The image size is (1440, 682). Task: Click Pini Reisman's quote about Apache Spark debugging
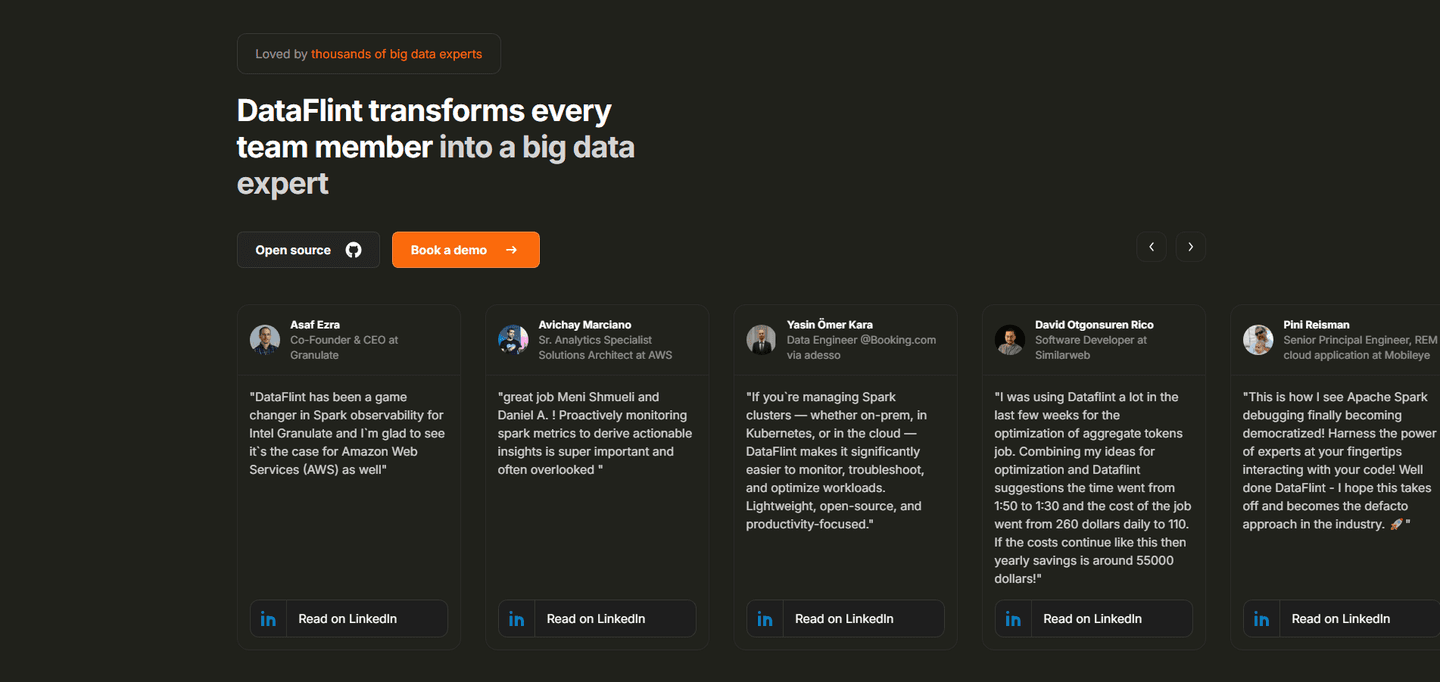[1340, 461]
